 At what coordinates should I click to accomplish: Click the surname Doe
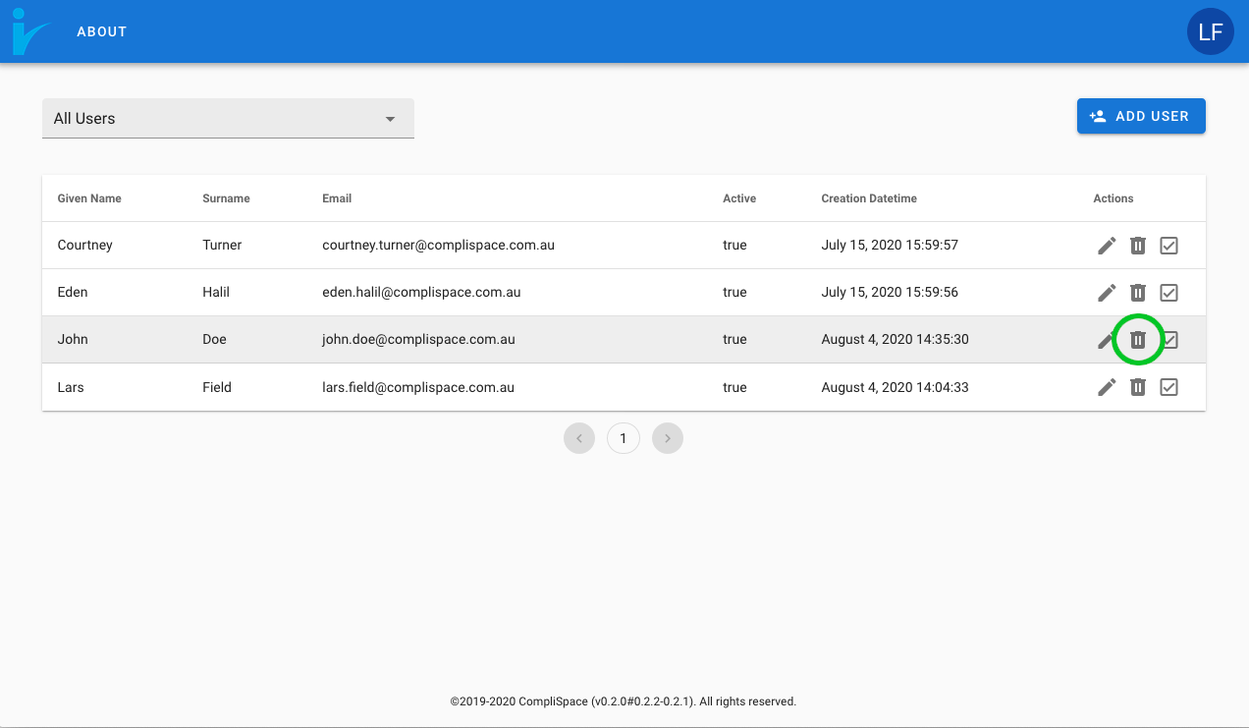214,340
